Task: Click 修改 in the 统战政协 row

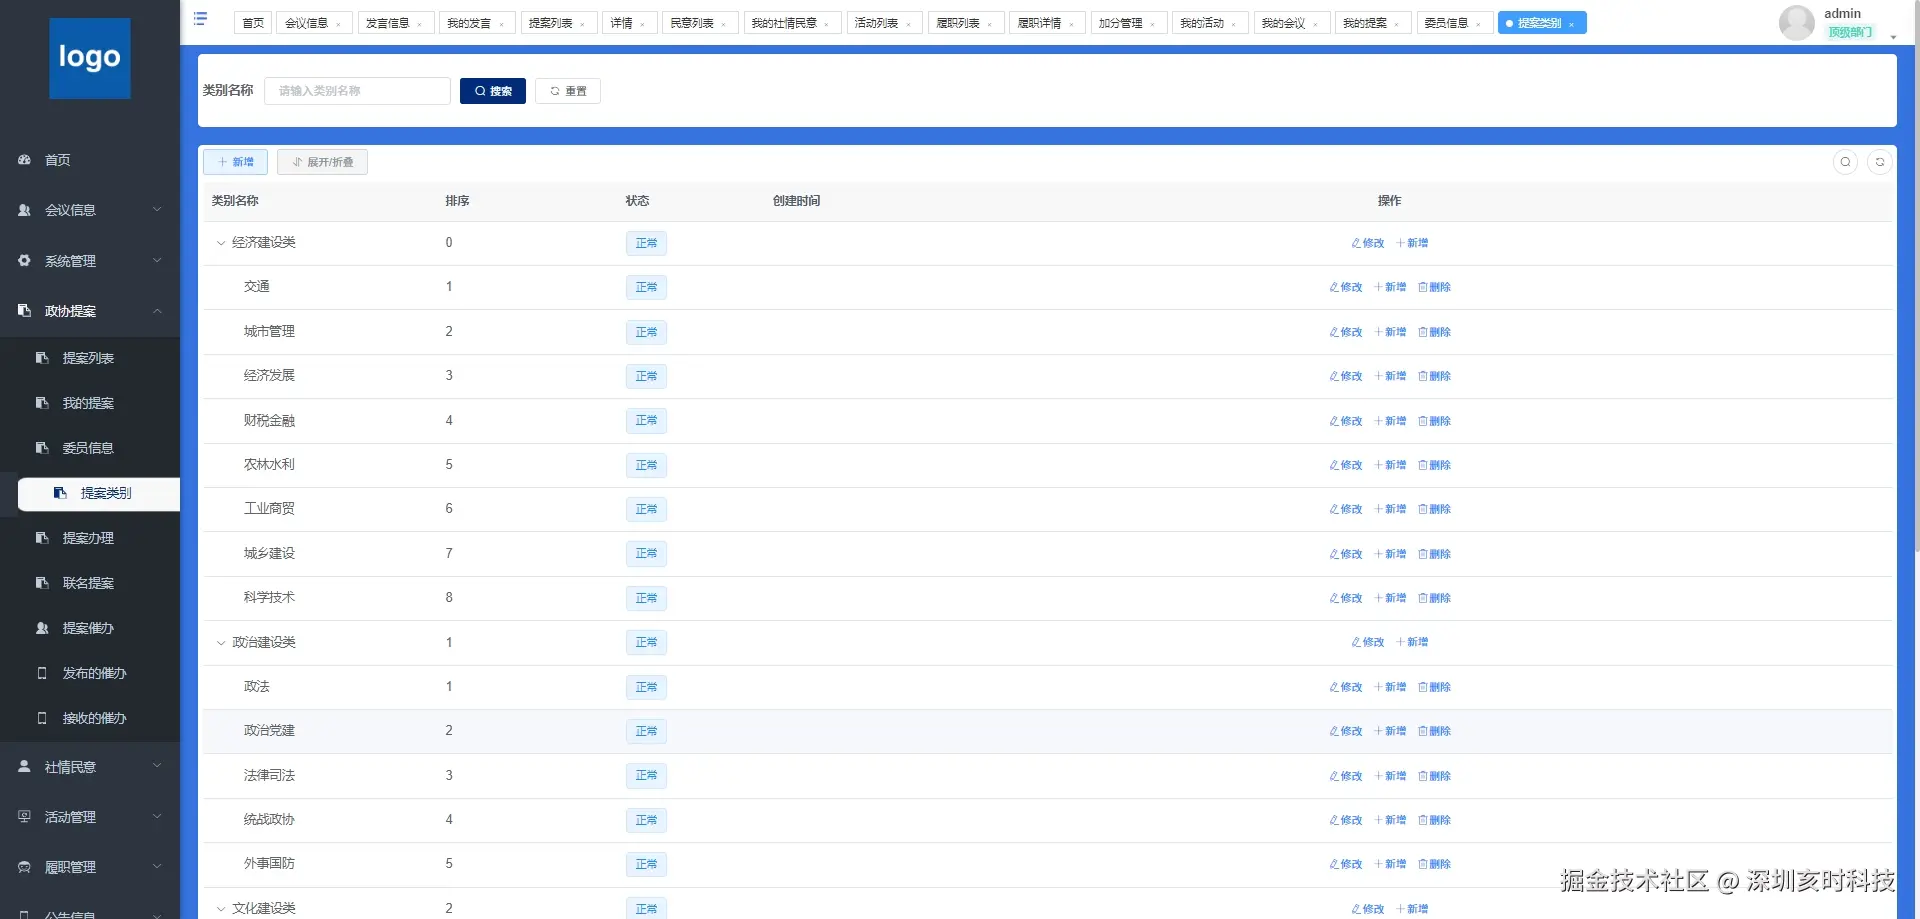Action: point(1346,820)
